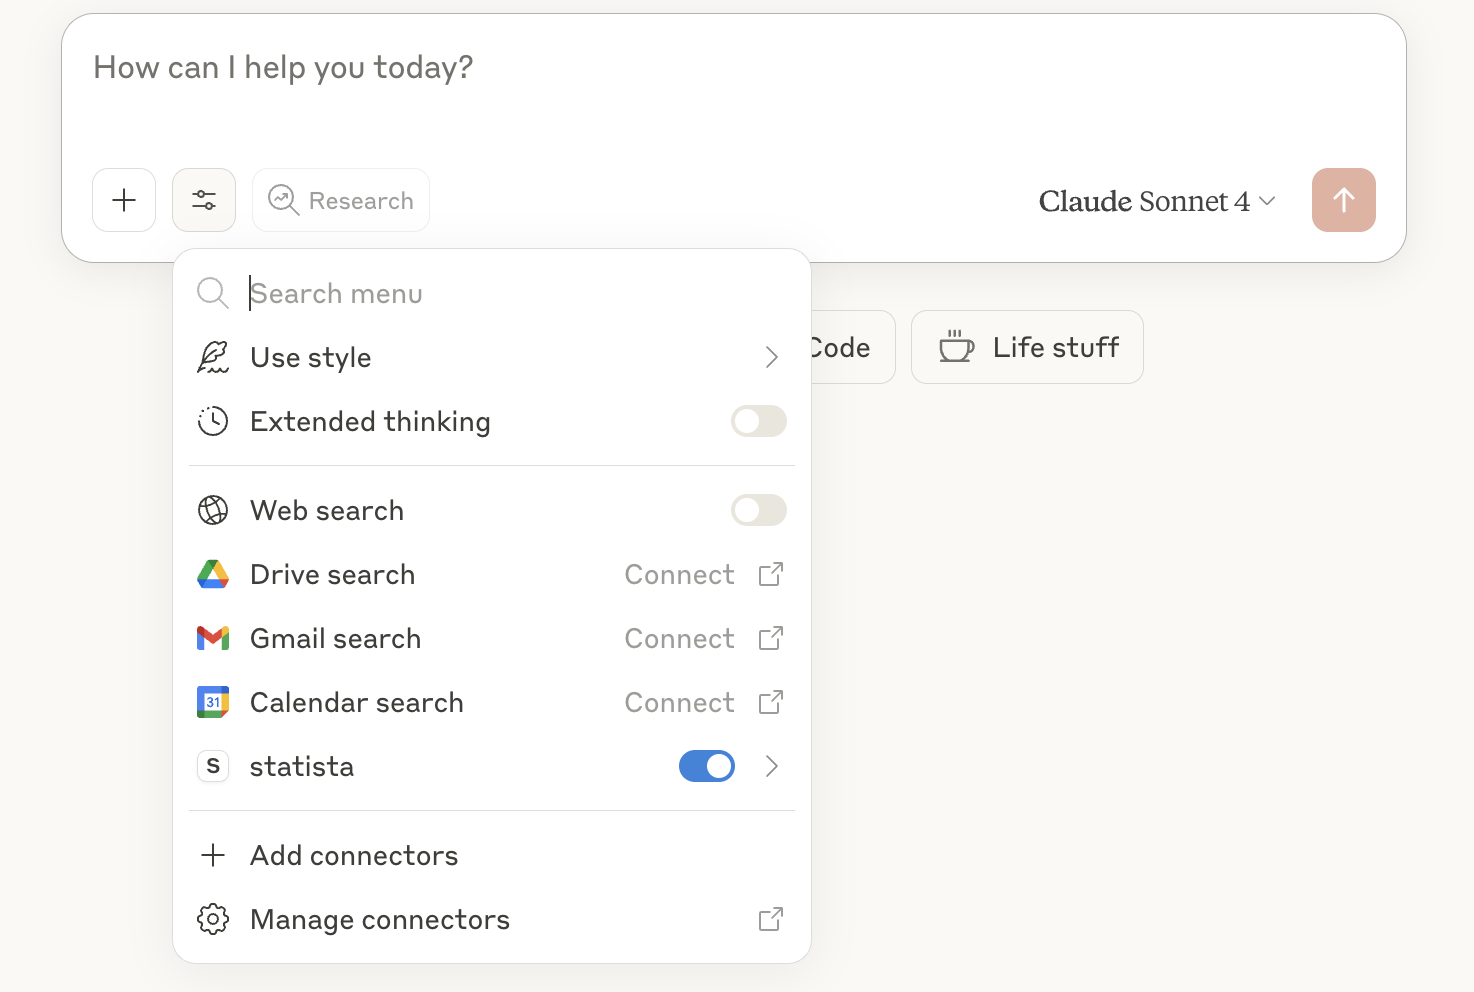1474x992 pixels.
Task: Disable the statista connector toggle
Action: tap(707, 766)
